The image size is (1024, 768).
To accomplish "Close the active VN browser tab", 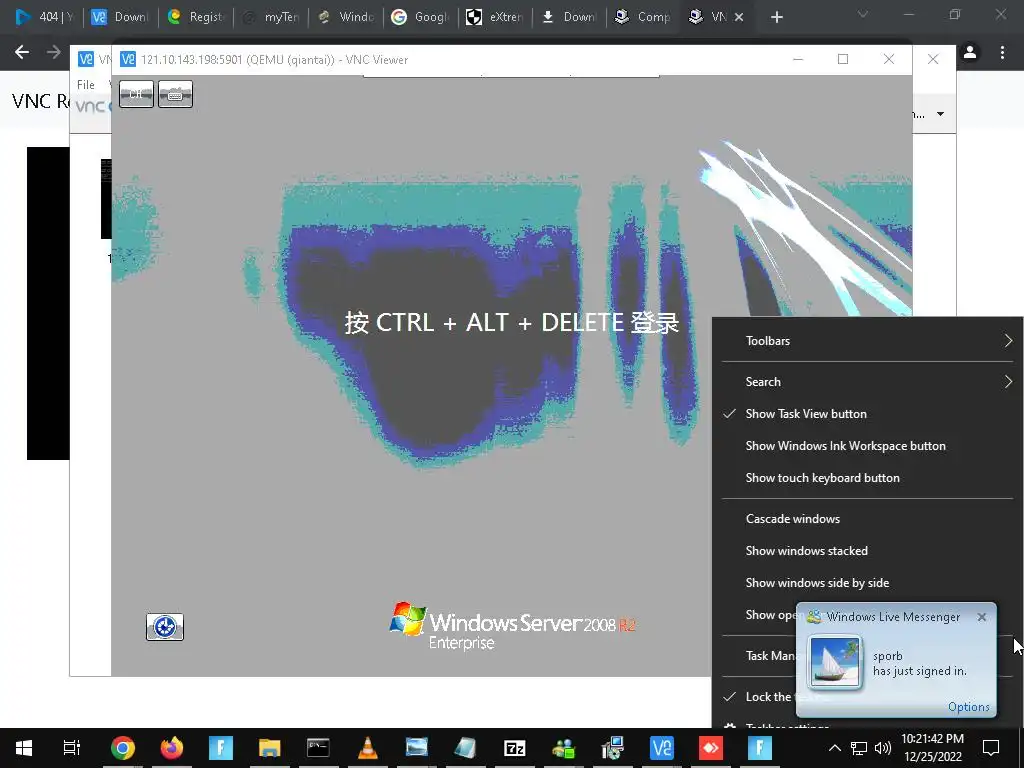I will (739, 18).
